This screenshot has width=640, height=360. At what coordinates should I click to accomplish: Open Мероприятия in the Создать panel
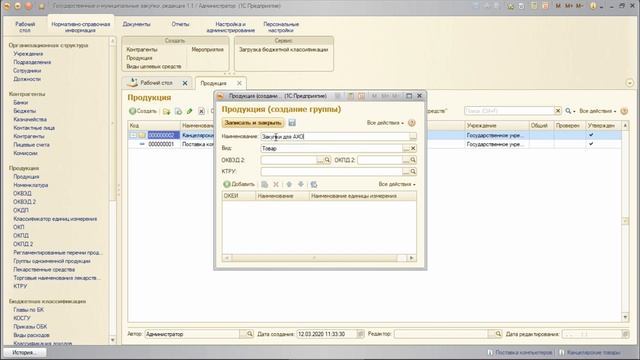(x=207, y=49)
